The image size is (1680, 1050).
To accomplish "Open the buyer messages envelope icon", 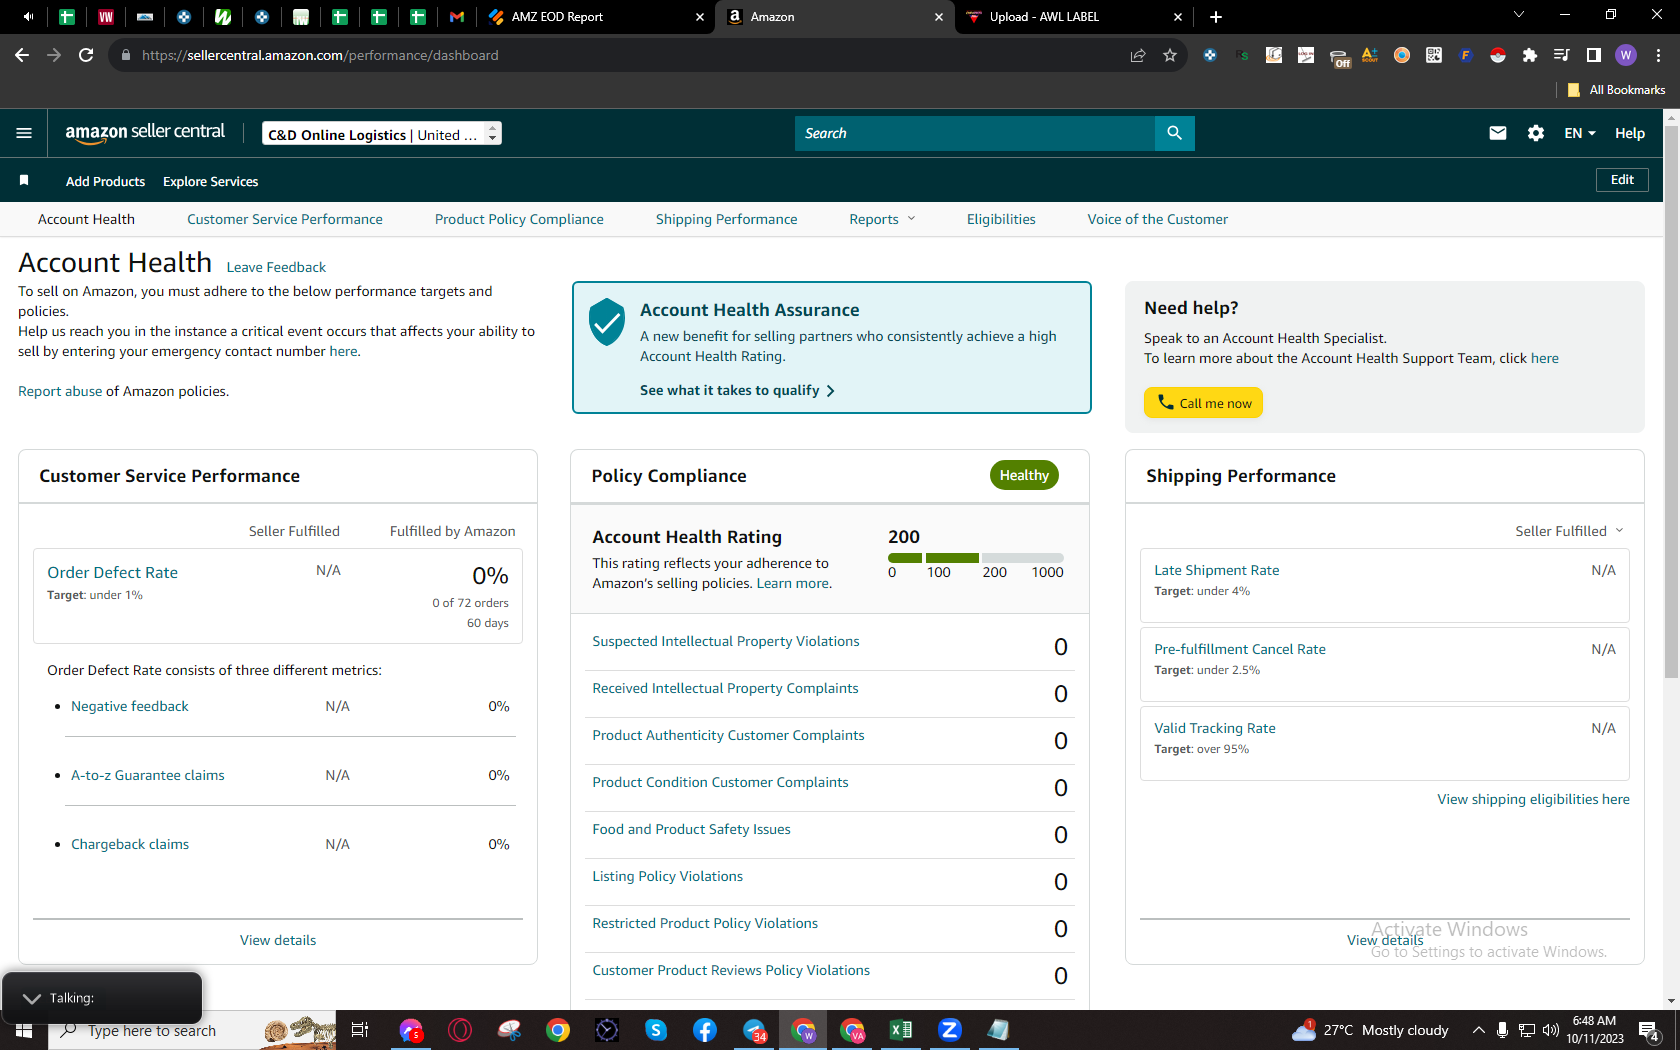I will pyautogui.click(x=1497, y=133).
